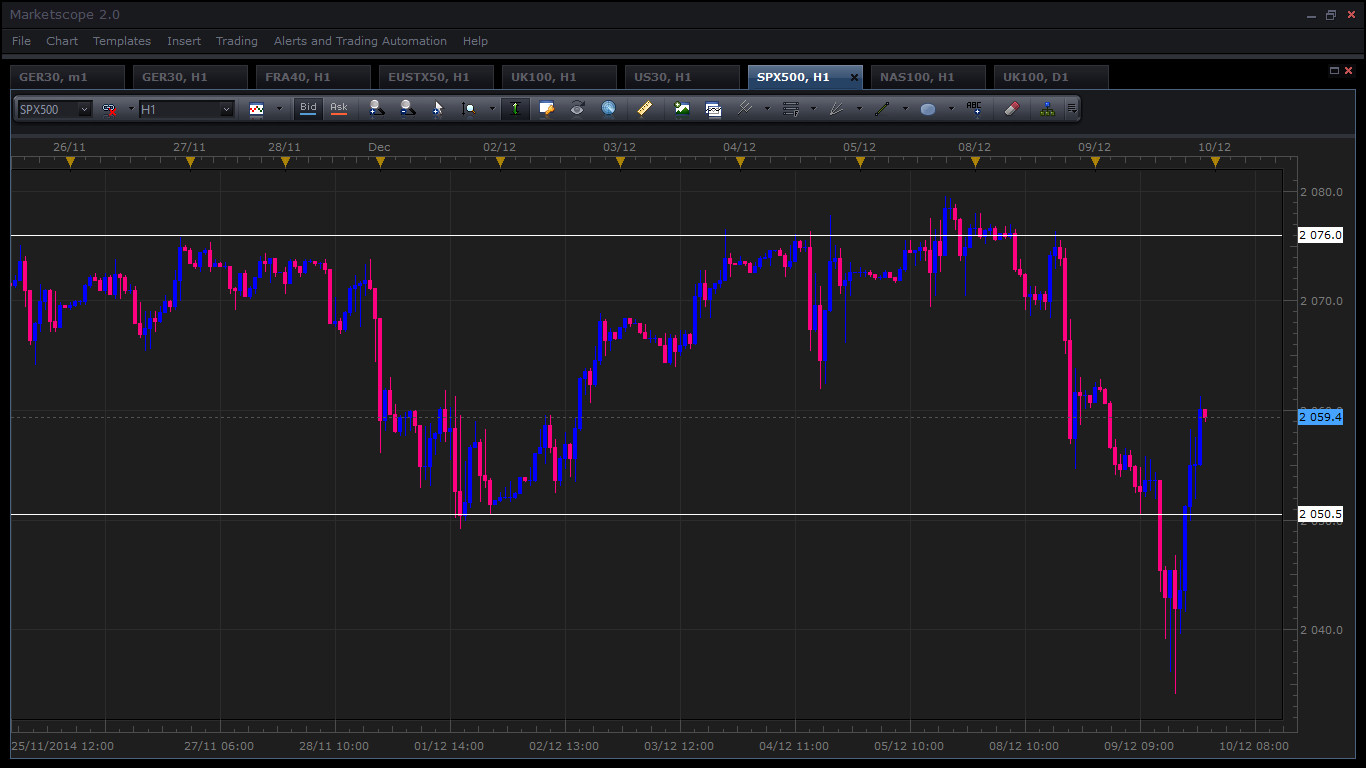Click the chart properties wrench icon
1366x768 pixels.
coord(546,109)
